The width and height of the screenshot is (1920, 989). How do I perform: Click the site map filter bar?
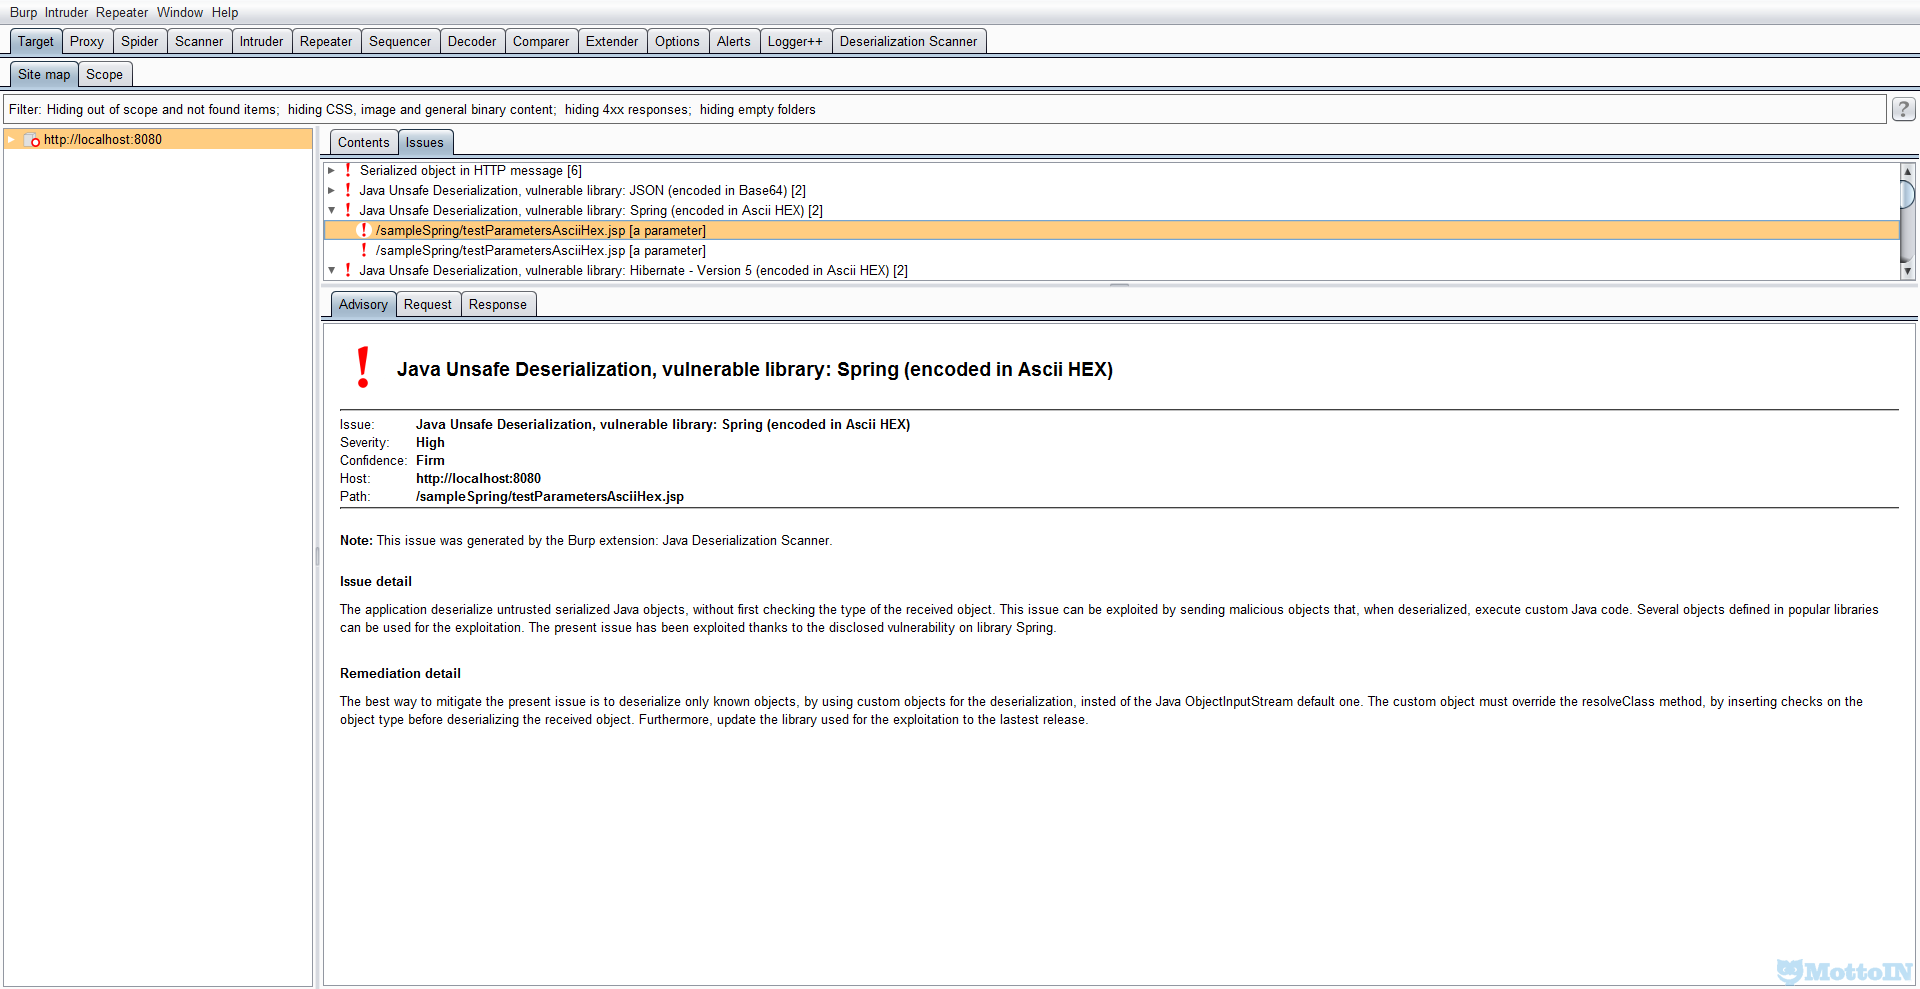point(944,109)
